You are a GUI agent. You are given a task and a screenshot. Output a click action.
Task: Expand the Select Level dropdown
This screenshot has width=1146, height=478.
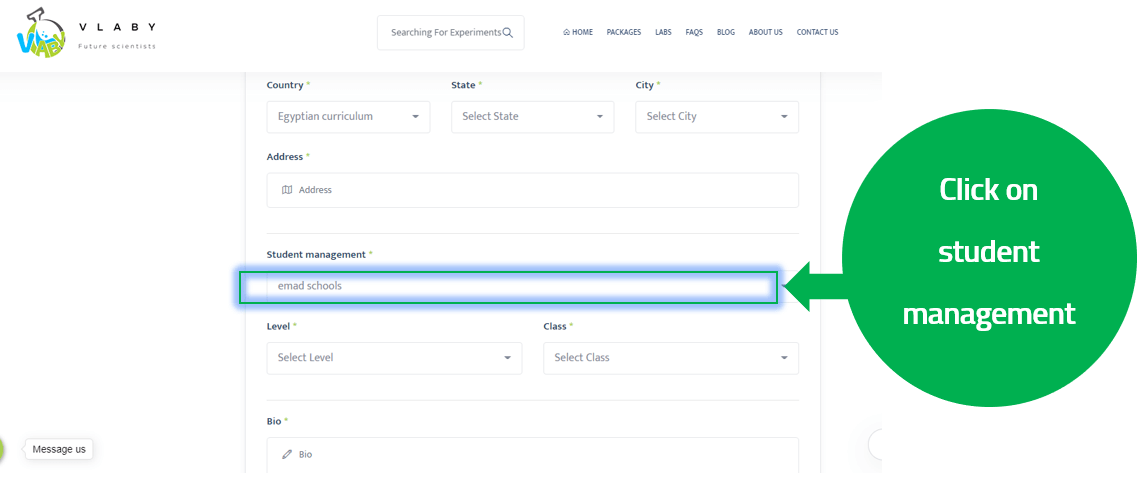(x=394, y=358)
